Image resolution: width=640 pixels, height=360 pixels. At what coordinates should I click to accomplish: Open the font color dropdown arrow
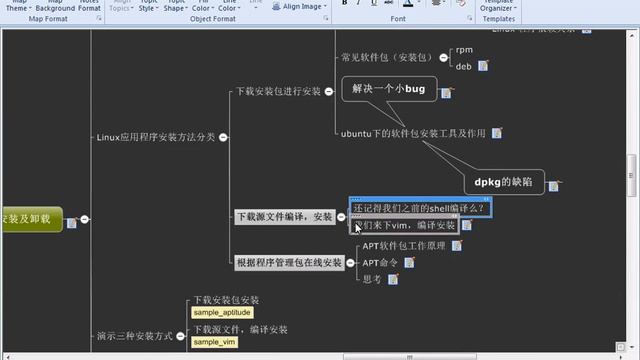(419, 2)
